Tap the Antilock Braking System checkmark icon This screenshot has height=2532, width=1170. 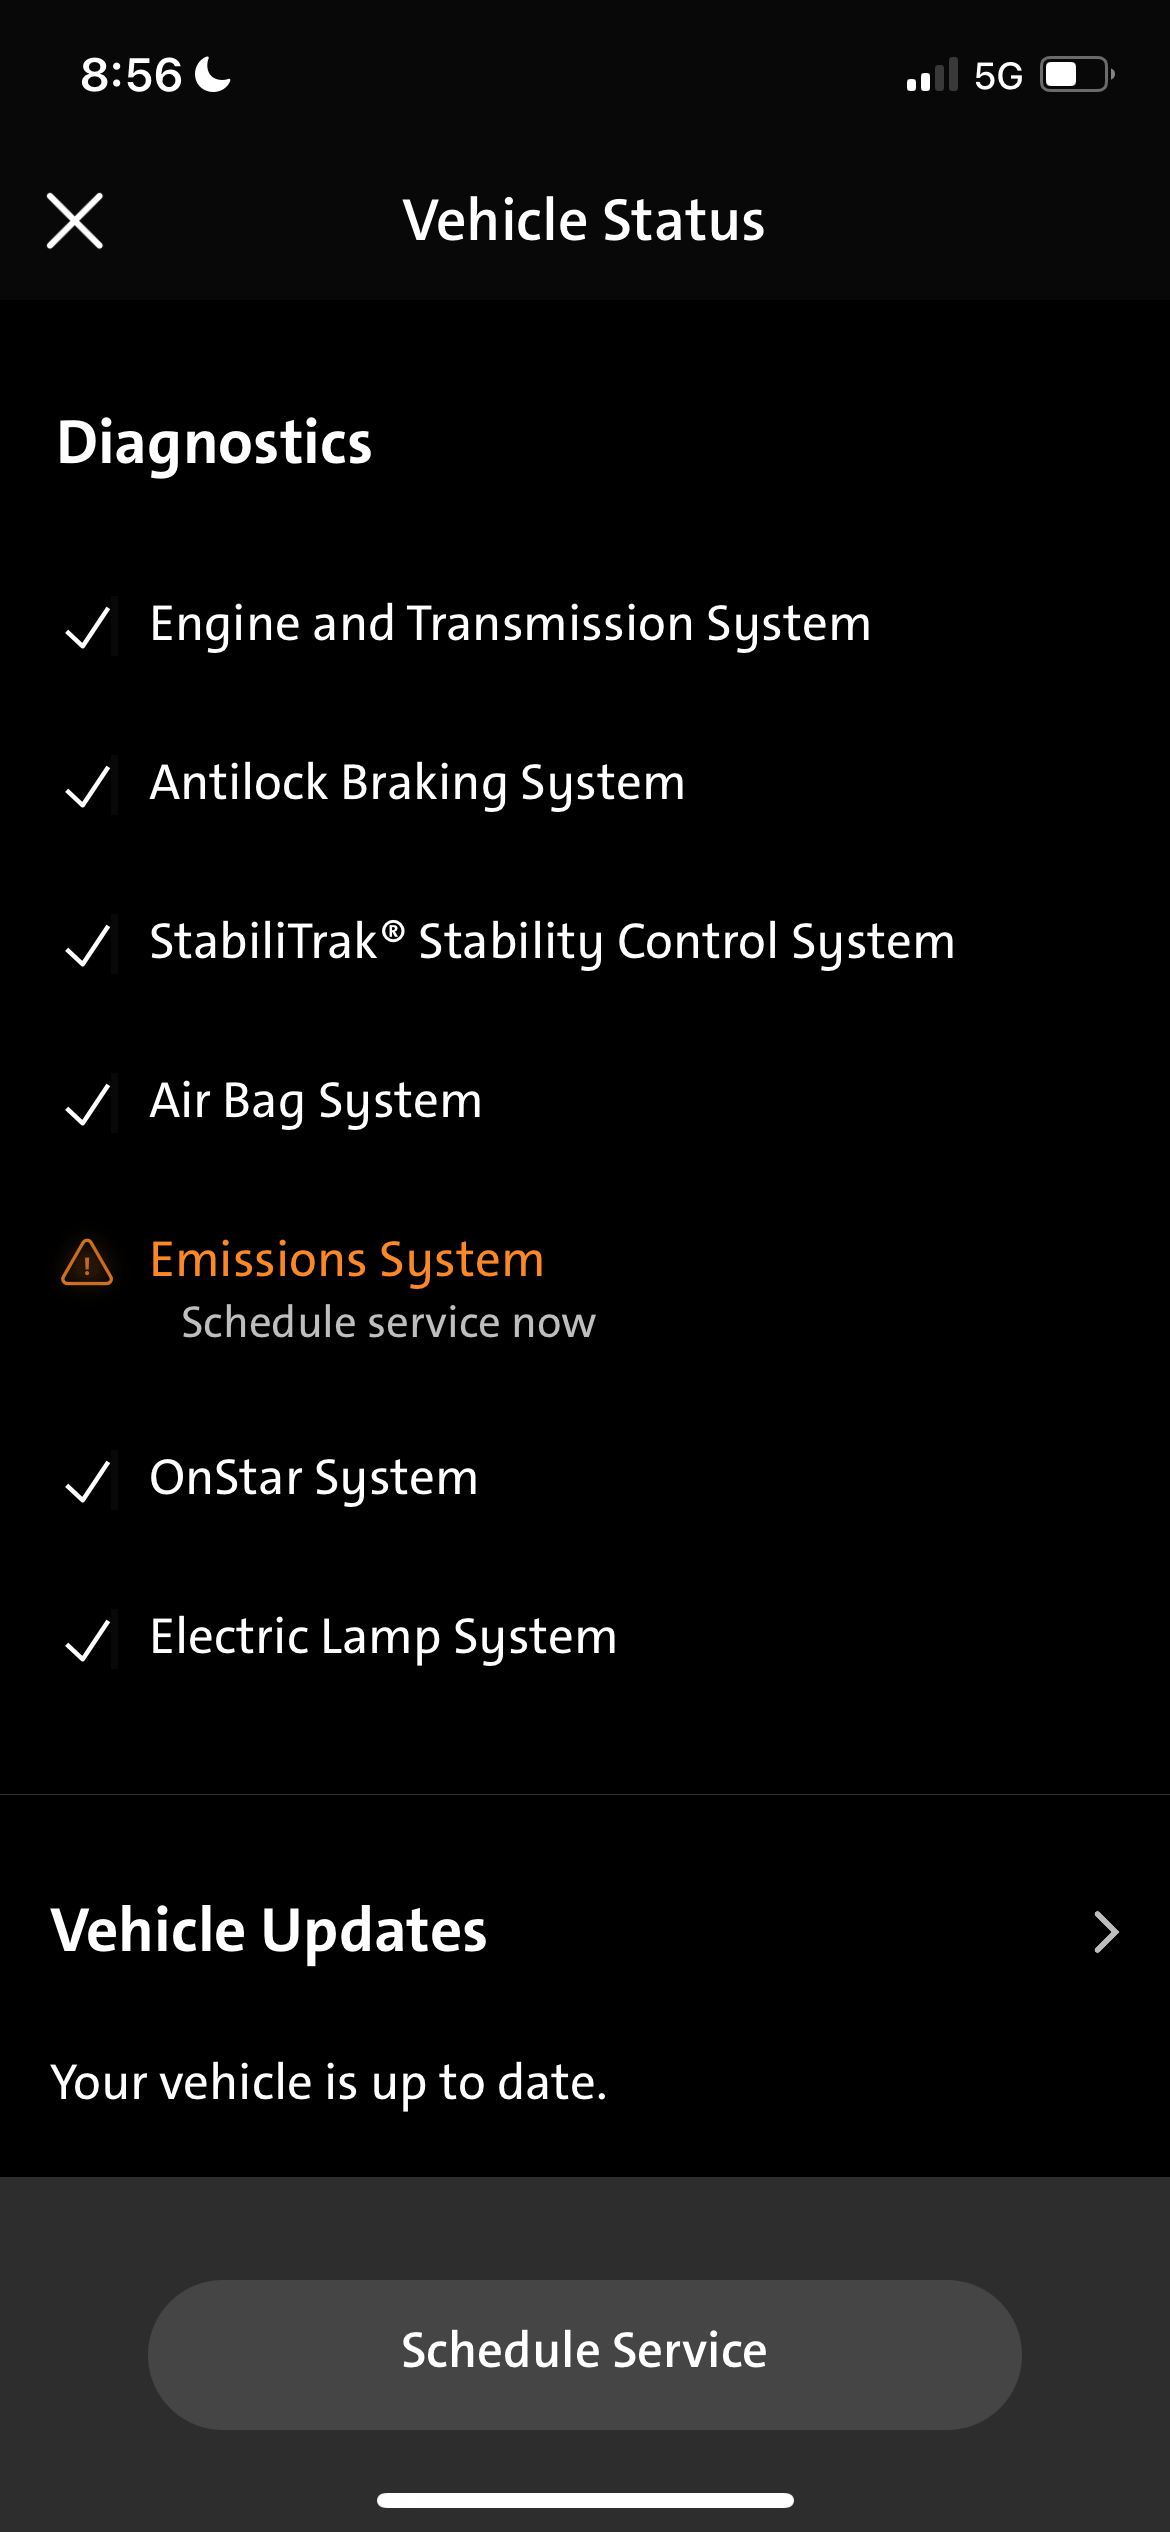click(87, 786)
